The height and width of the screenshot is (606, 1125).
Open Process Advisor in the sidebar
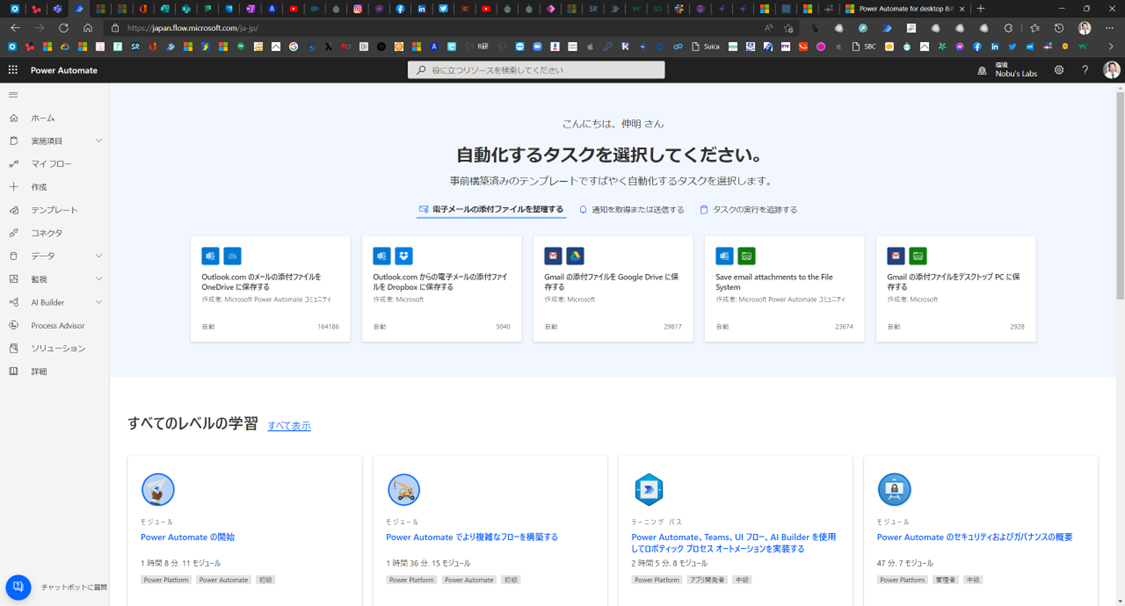[x=55, y=326]
